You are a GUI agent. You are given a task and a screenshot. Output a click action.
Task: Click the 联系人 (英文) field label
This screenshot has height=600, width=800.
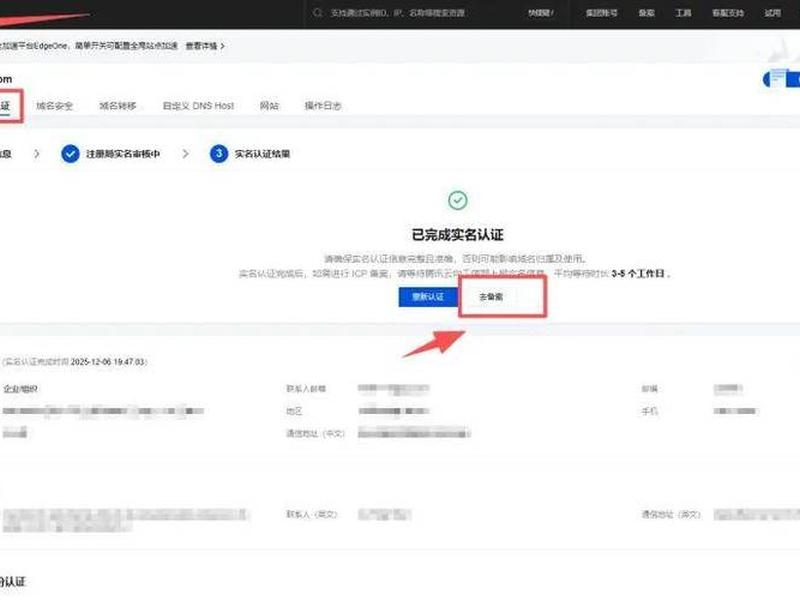(x=312, y=514)
